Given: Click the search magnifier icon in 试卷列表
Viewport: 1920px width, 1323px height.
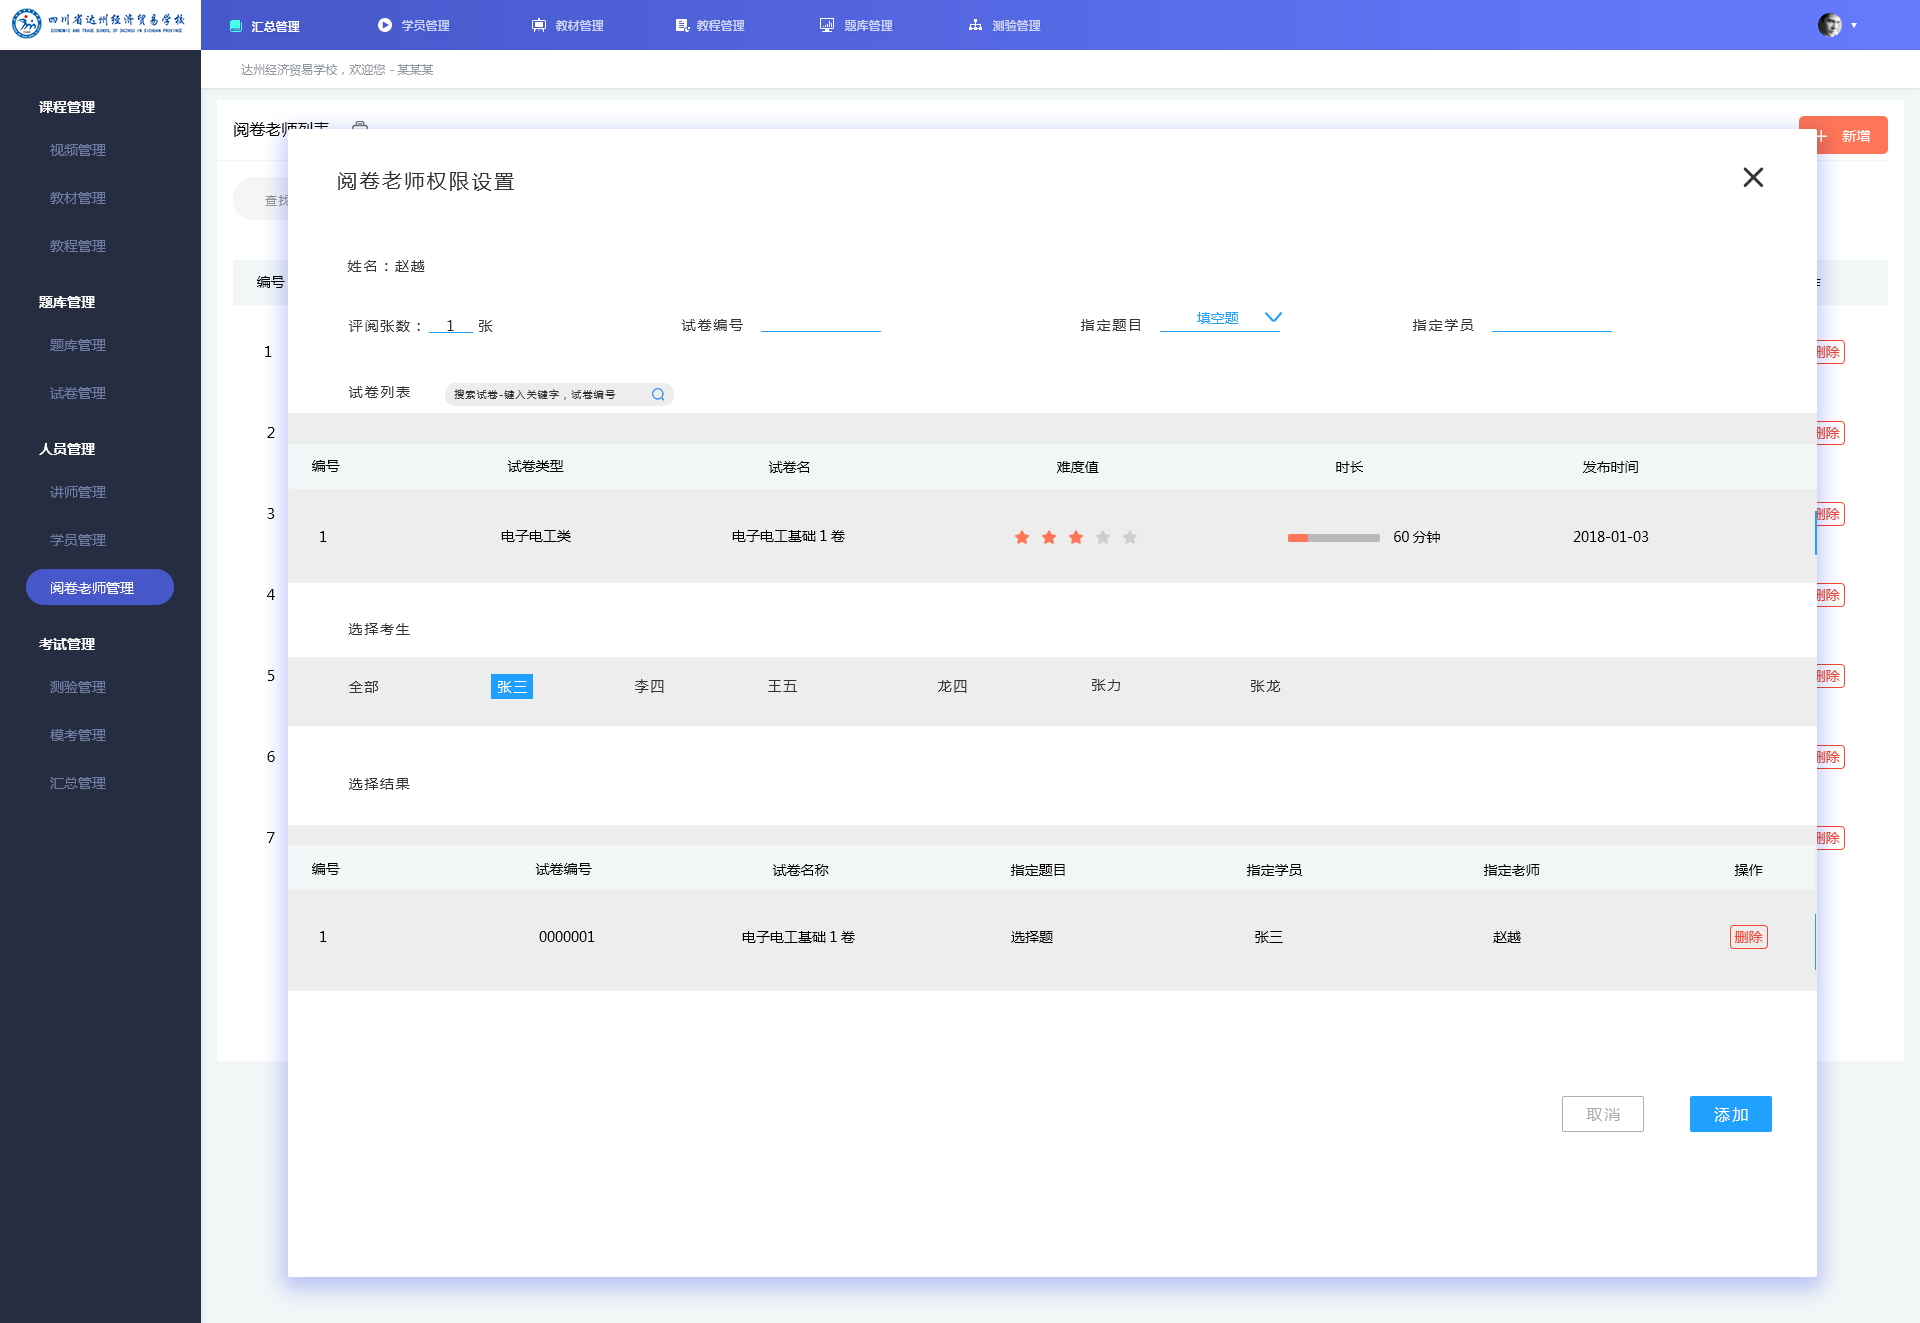Looking at the screenshot, I should pos(658,395).
